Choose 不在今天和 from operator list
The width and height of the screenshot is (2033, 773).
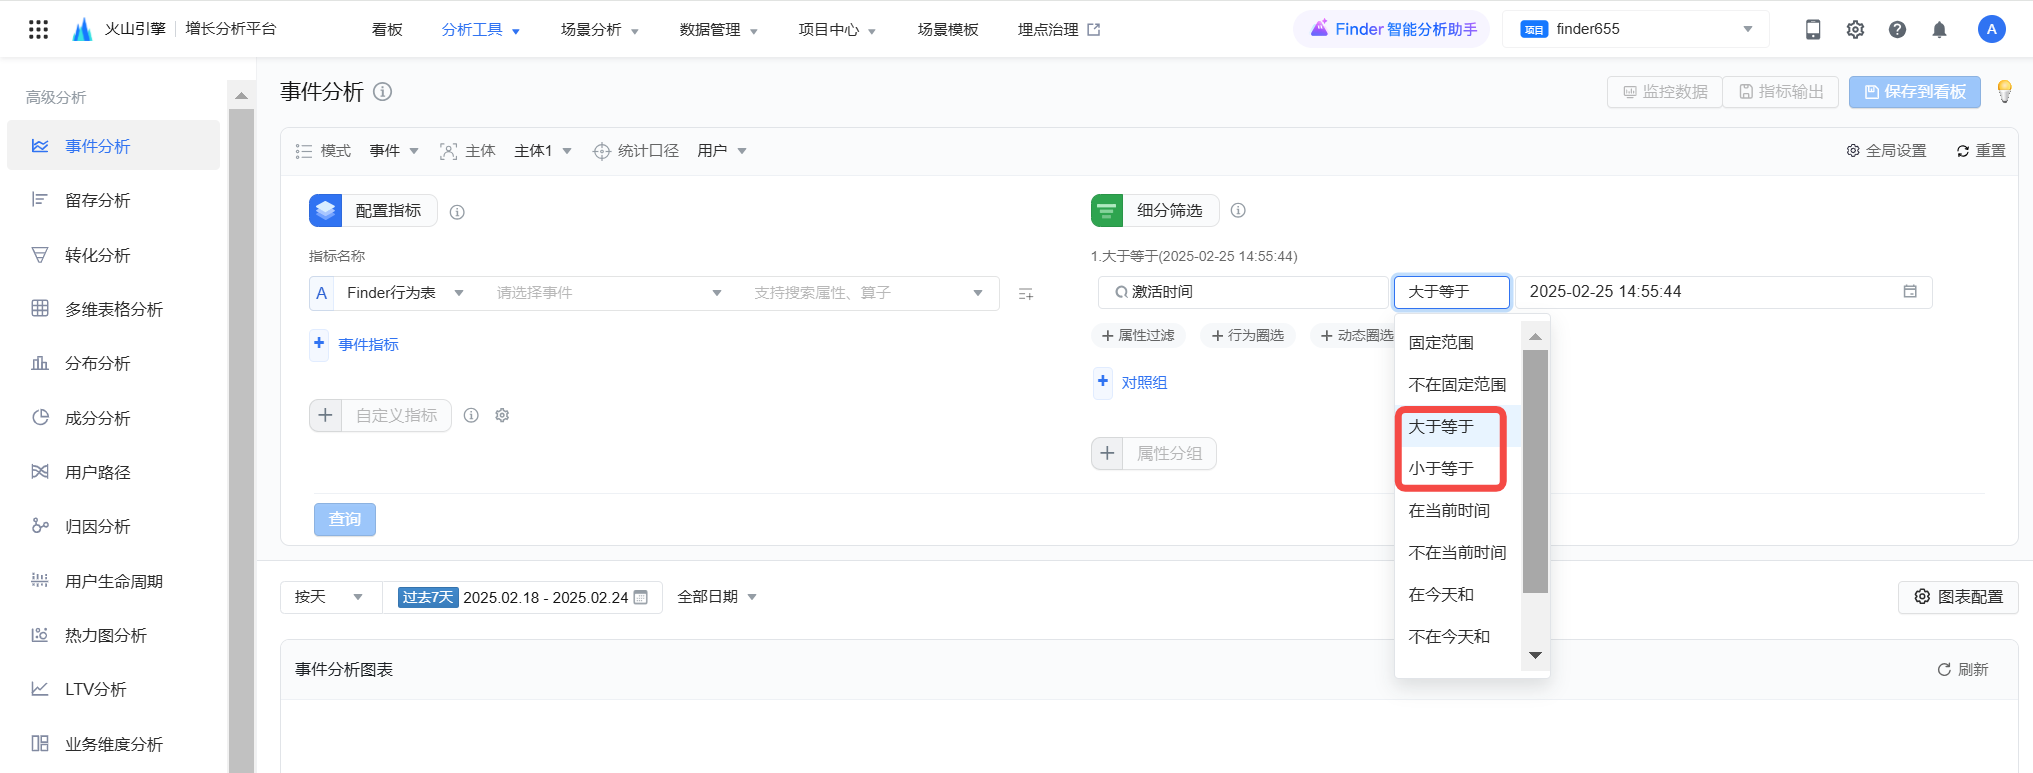tap(1458, 637)
